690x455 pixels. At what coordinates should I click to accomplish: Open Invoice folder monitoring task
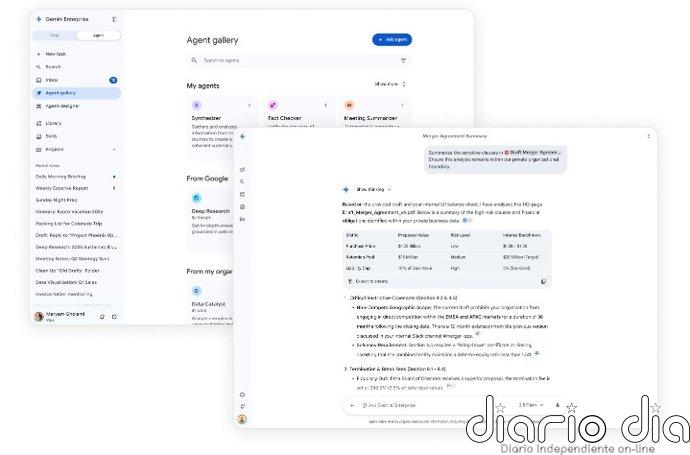tap(64, 294)
